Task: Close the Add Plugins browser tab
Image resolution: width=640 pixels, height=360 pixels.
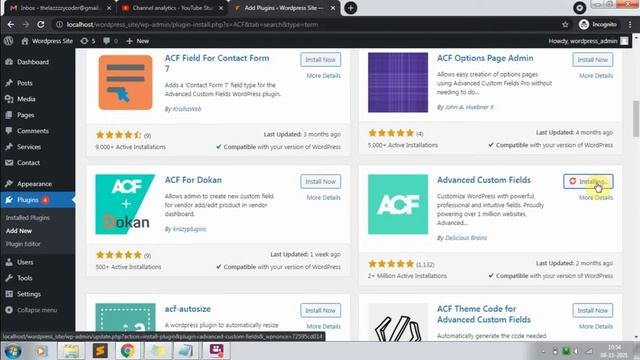Action: pyautogui.click(x=333, y=8)
